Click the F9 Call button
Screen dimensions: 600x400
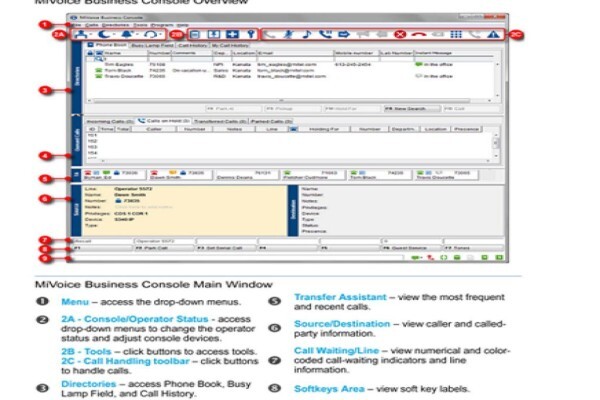click(472, 109)
